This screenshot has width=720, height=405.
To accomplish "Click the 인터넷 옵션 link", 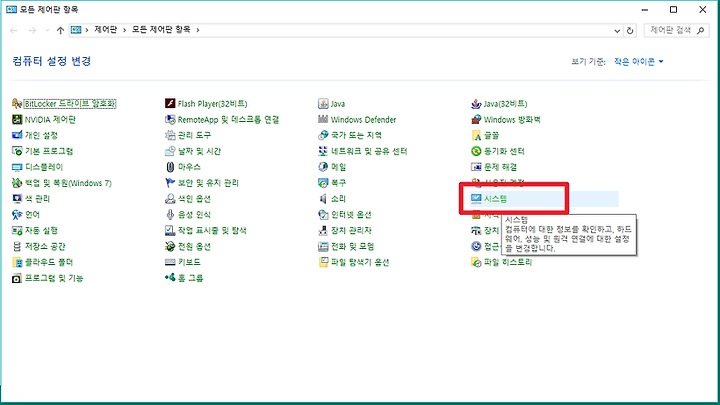I will click(351, 214).
